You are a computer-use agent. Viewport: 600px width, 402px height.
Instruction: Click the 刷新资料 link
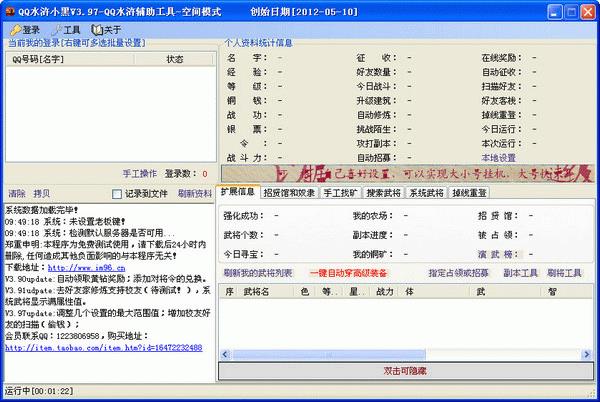[x=195, y=193]
